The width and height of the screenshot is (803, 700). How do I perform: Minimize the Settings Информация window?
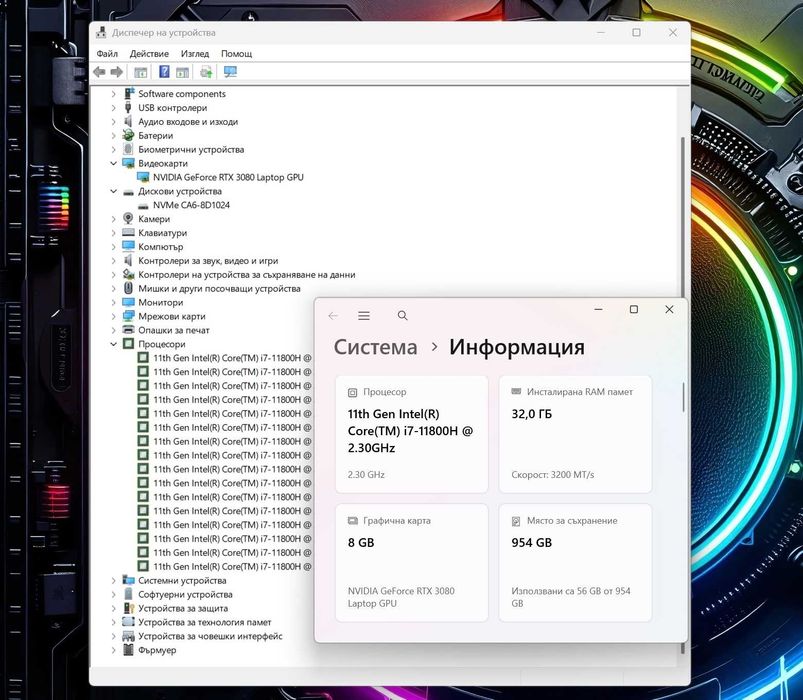point(598,309)
